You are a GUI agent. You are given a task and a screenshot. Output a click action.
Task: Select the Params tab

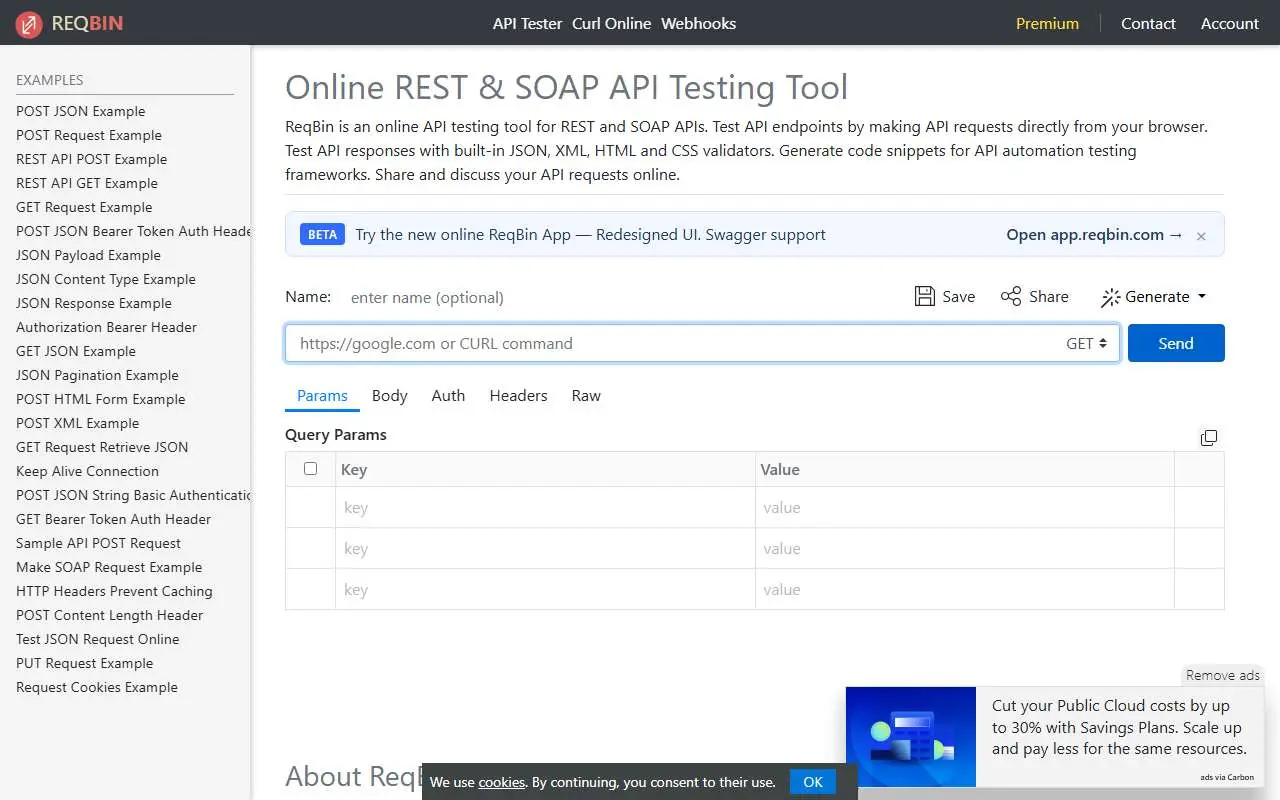[x=322, y=395]
